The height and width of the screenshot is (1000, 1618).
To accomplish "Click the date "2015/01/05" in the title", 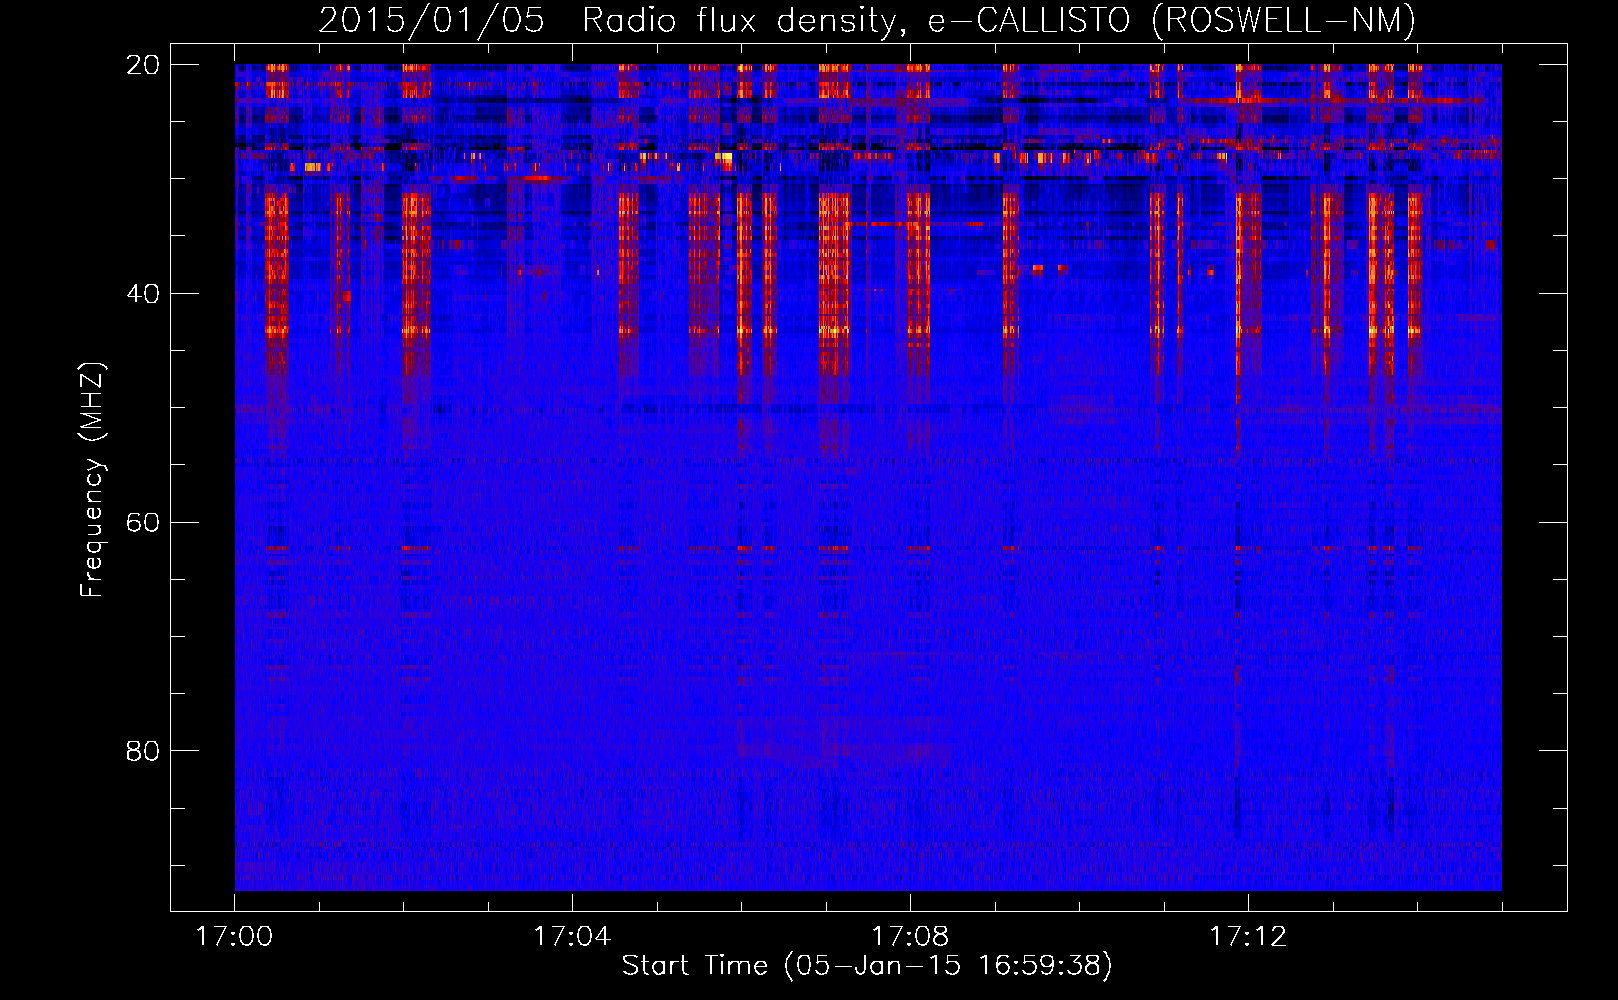I will pyautogui.click(x=432, y=20).
